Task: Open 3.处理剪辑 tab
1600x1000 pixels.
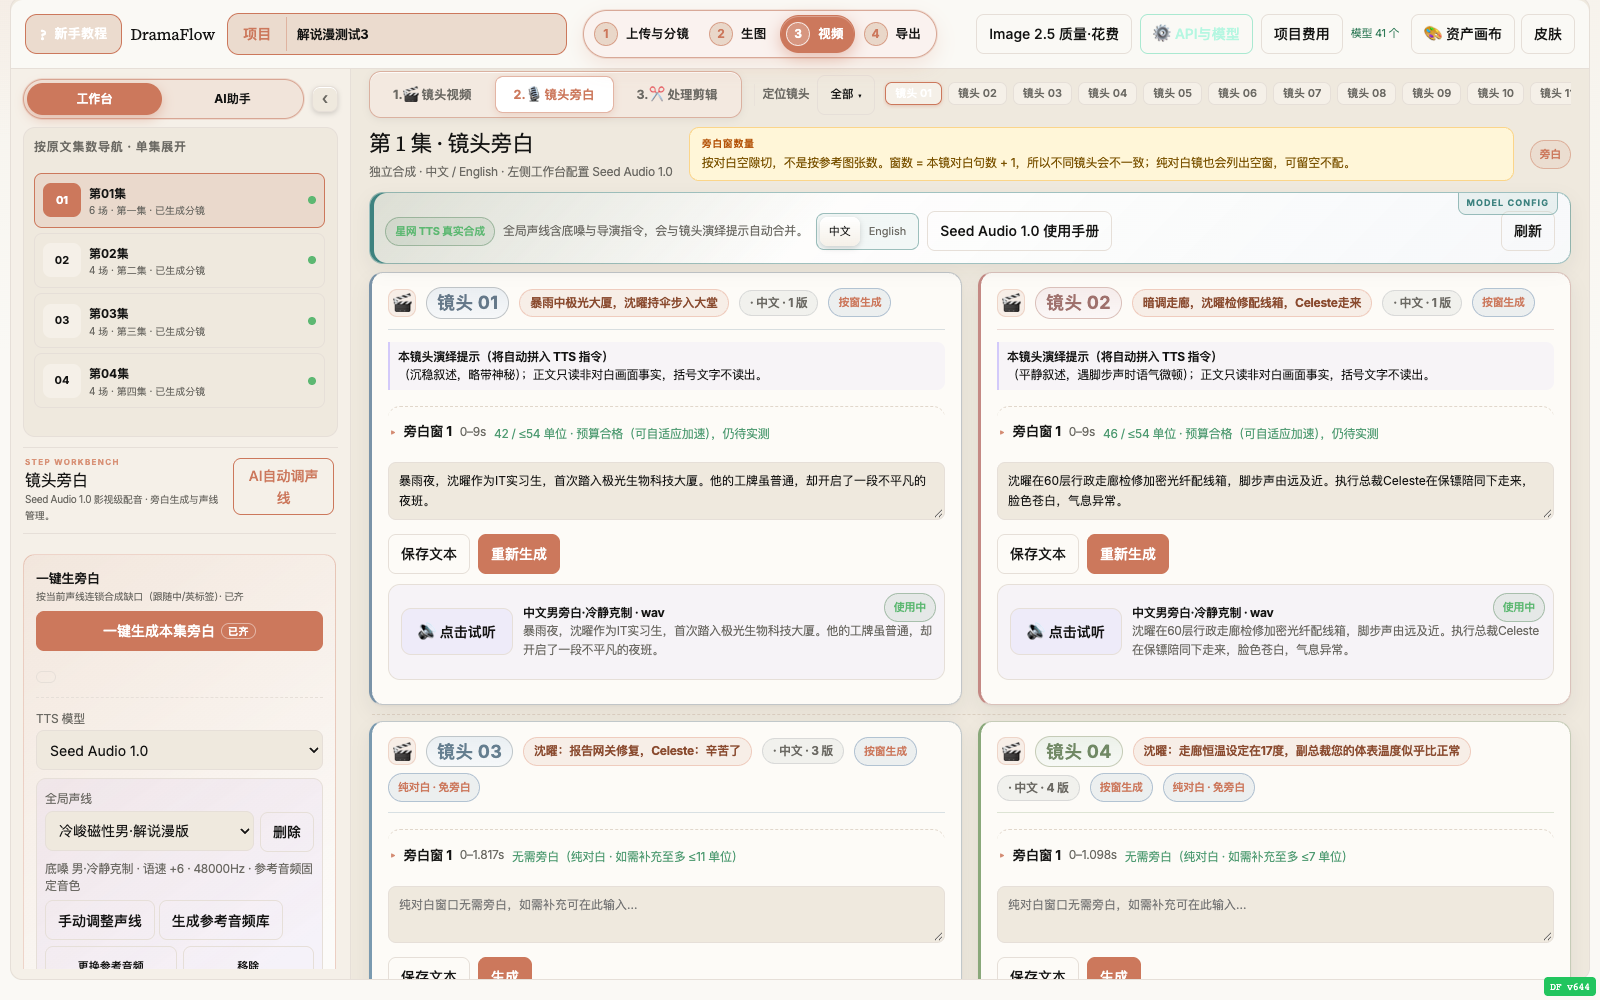Action: click(x=677, y=94)
